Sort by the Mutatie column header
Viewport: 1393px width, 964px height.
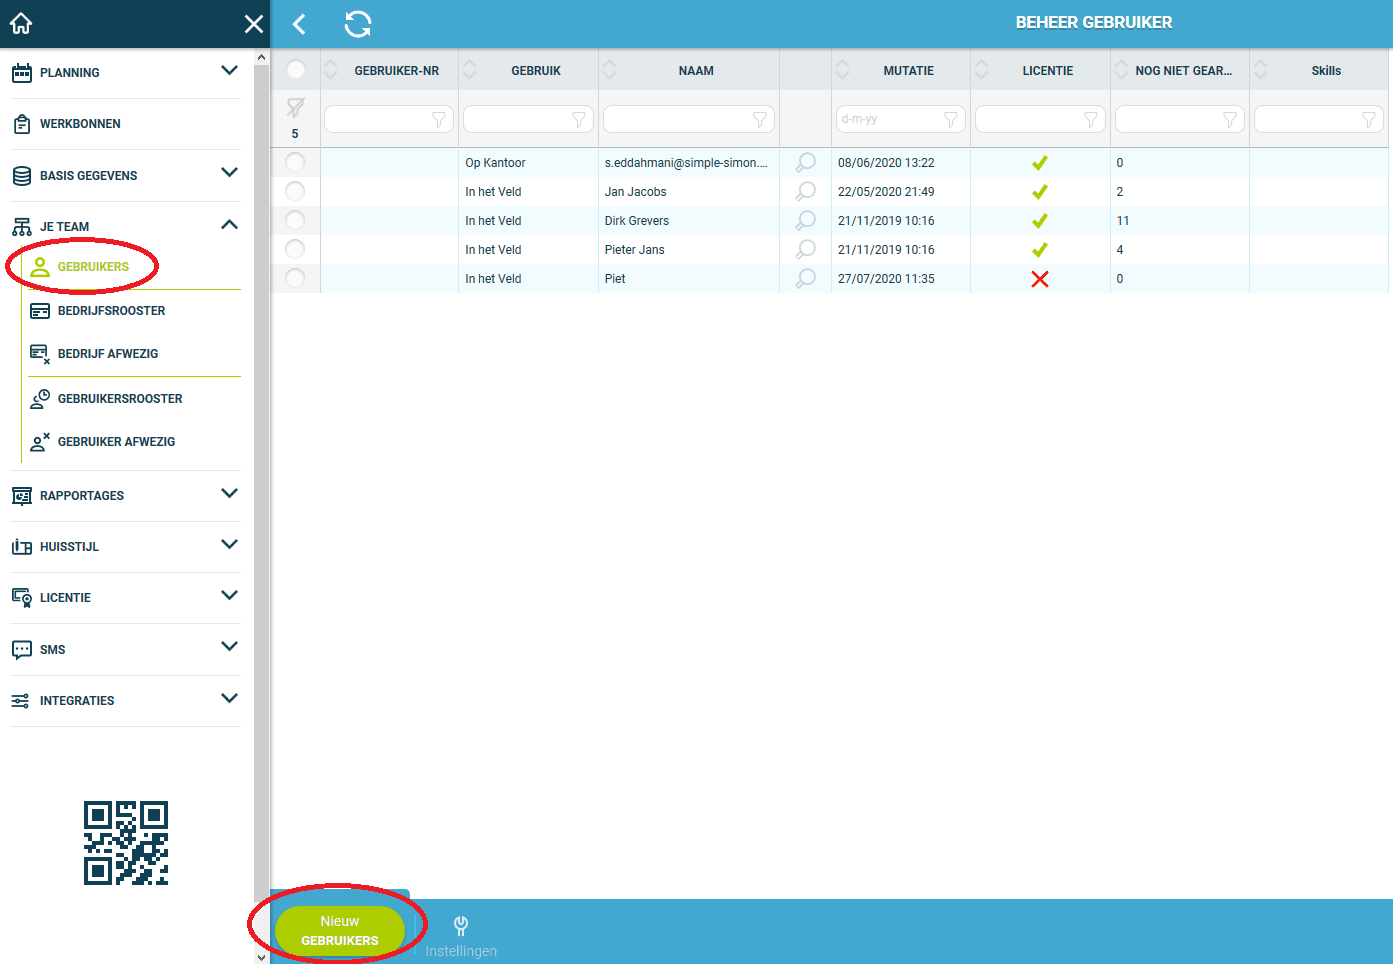(x=908, y=71)
